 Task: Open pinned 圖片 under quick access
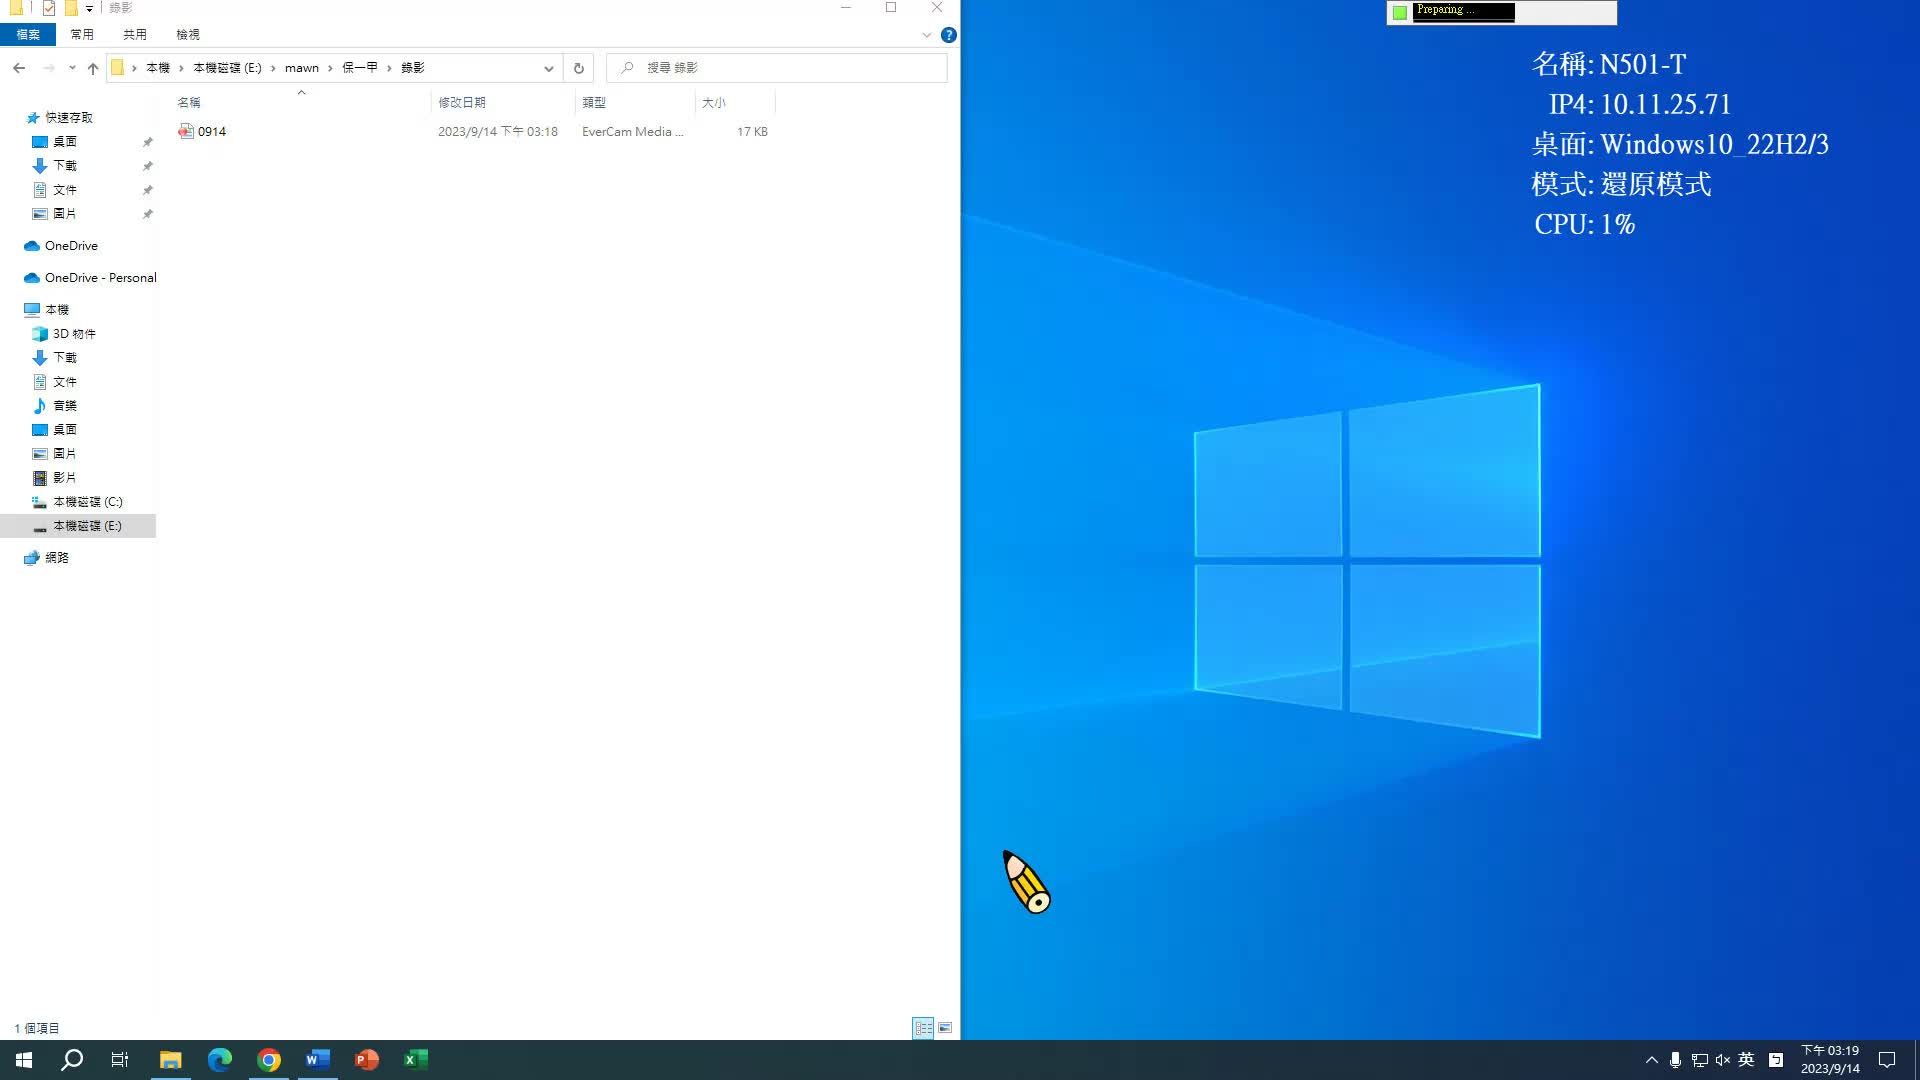64,214
